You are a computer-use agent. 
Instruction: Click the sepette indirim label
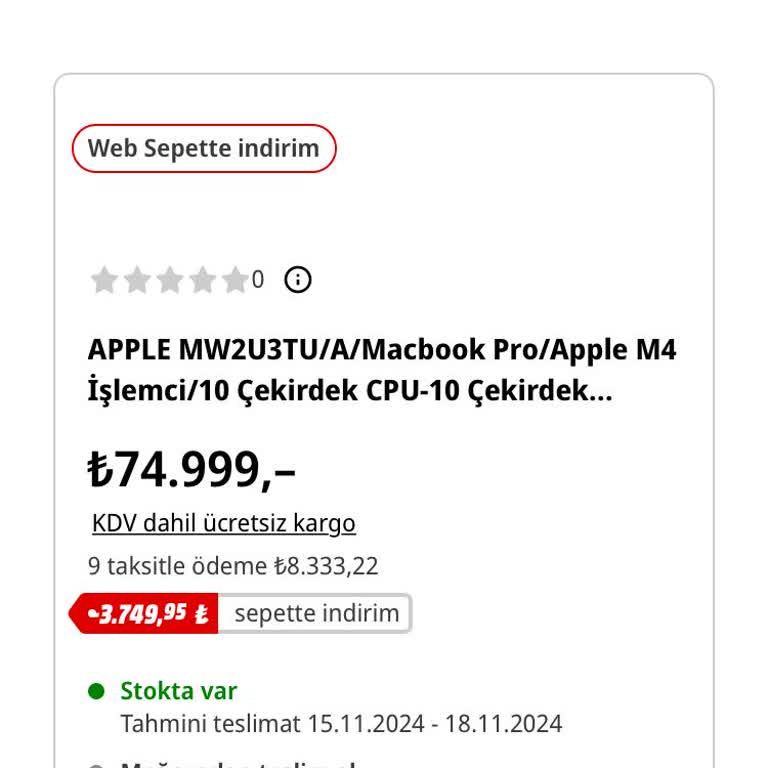[316, 613]
